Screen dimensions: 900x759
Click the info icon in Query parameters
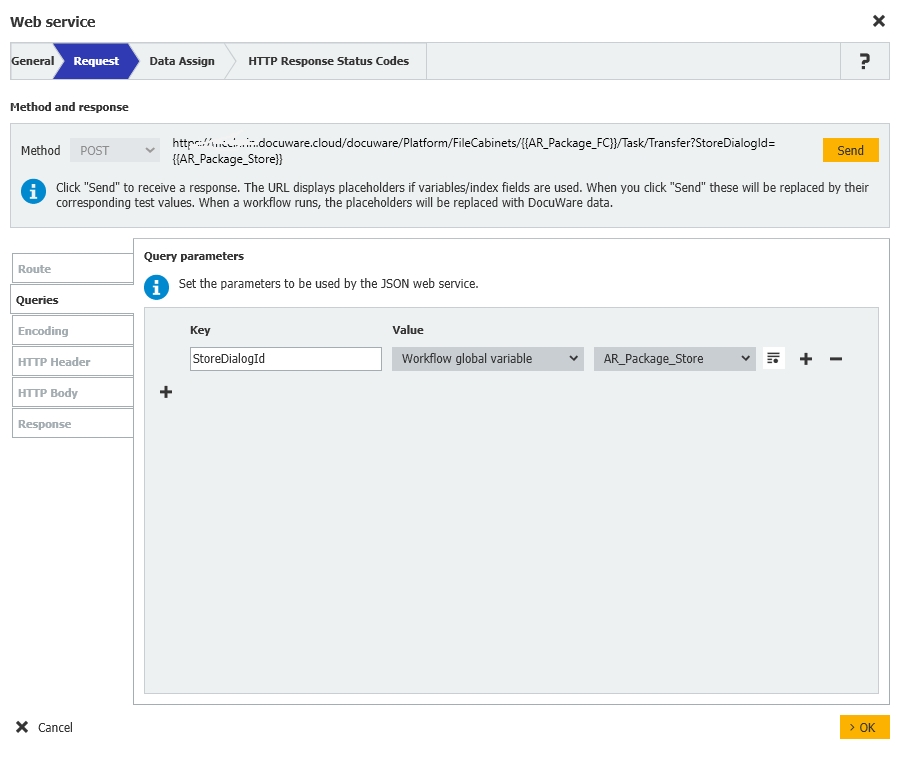[156, 288]
